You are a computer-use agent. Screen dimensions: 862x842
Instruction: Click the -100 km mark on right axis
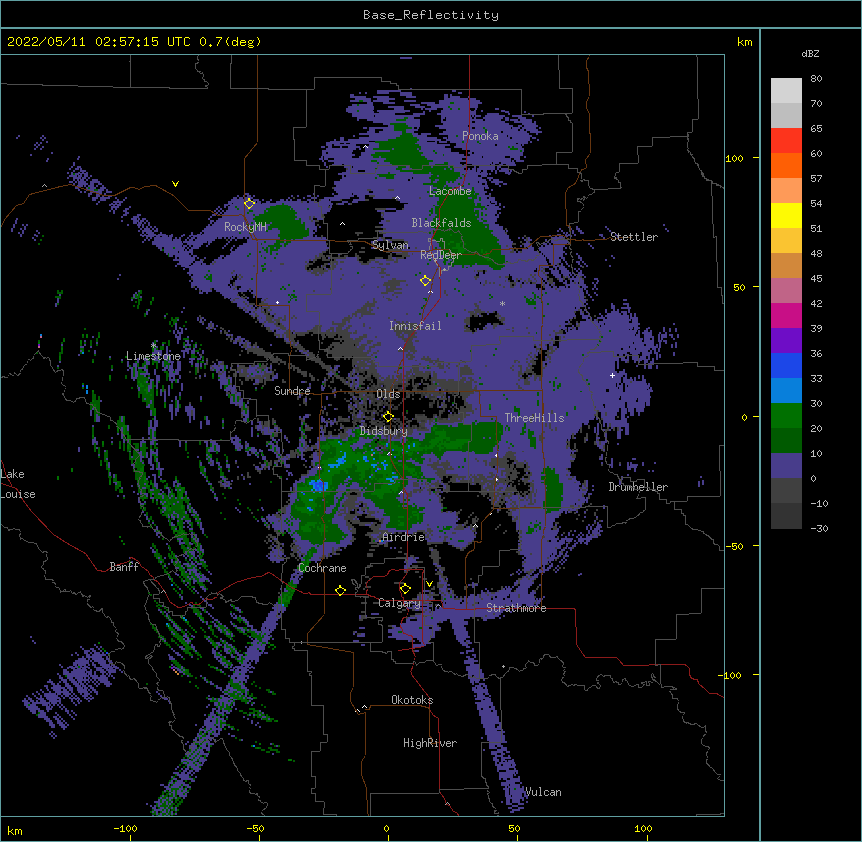[x=731, y=675]
